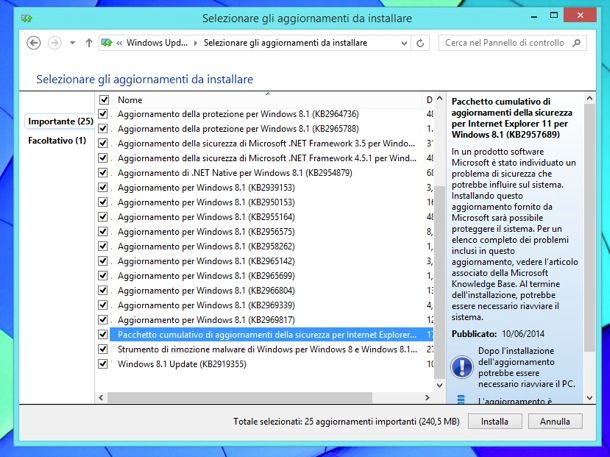610x457 pixels.
Task: Focus the Cerca nel Pannello di controllo field
Action: [512, 43]
